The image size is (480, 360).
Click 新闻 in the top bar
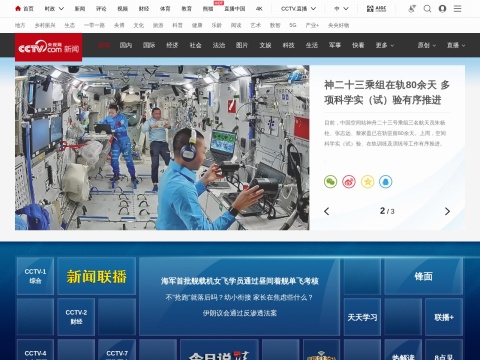80,9
